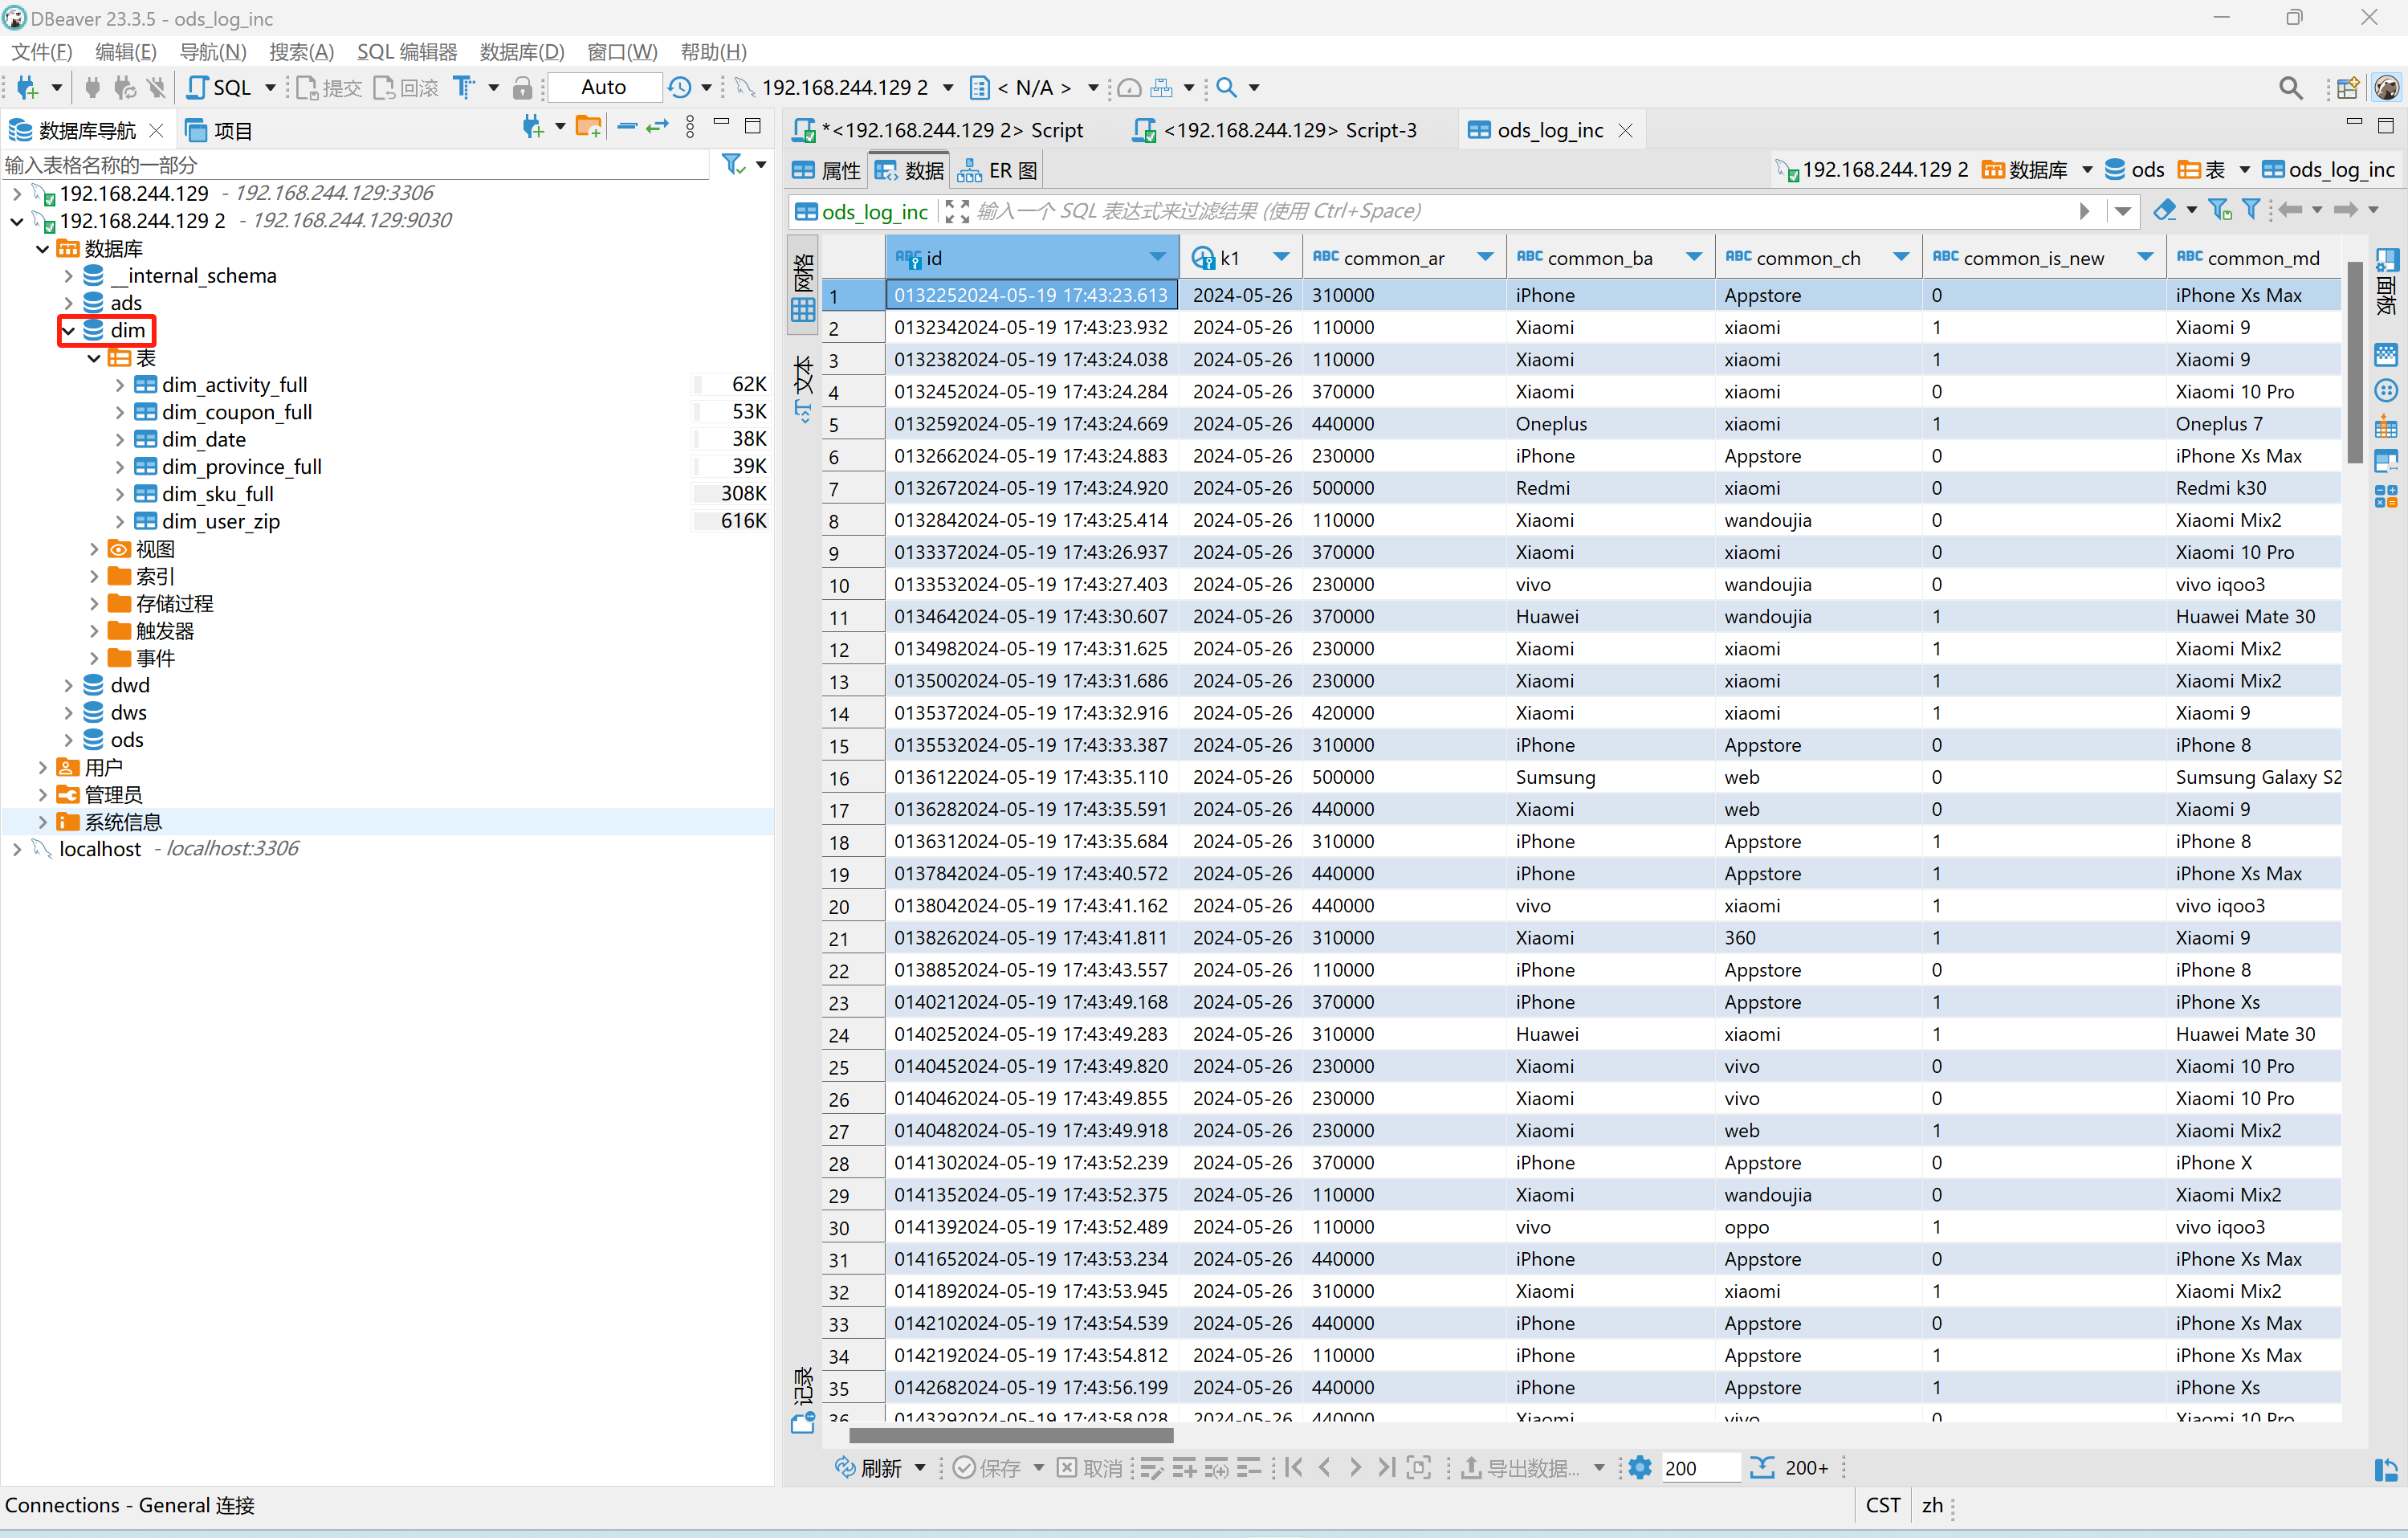Screen dimensions: 2408x1538
Task: Expand the dim_sku_full table node
Action: coord(119,494)
